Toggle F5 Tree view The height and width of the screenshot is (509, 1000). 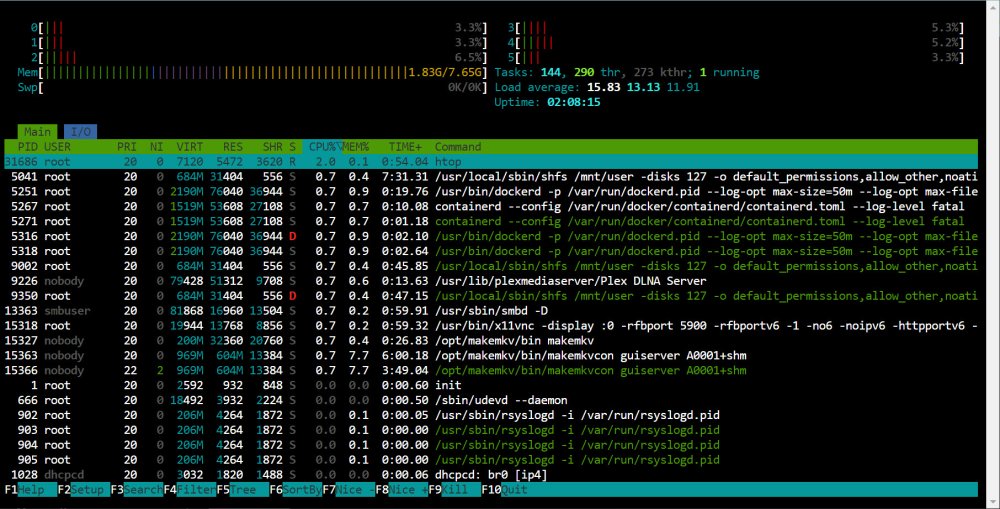click(242, 490)
